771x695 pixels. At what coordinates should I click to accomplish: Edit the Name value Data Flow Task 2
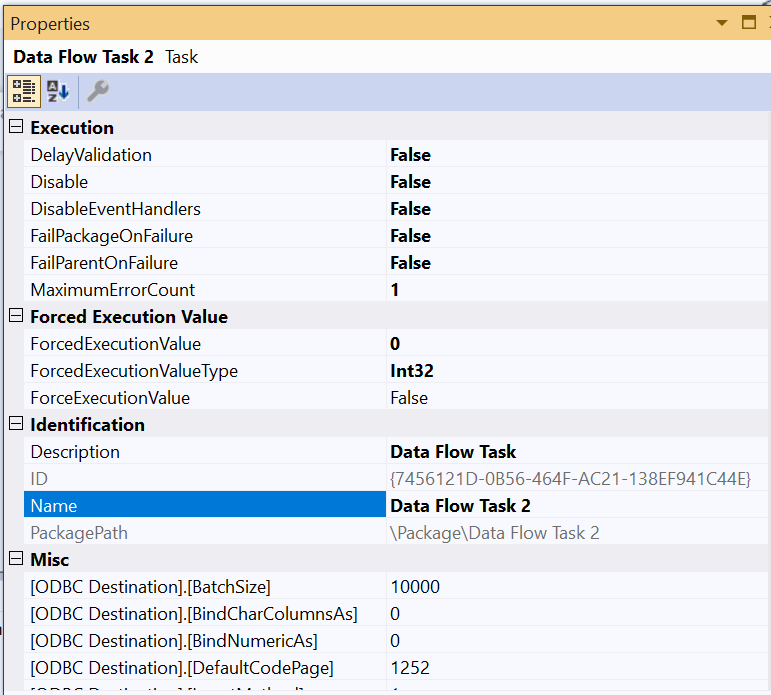tap(460, 506)
